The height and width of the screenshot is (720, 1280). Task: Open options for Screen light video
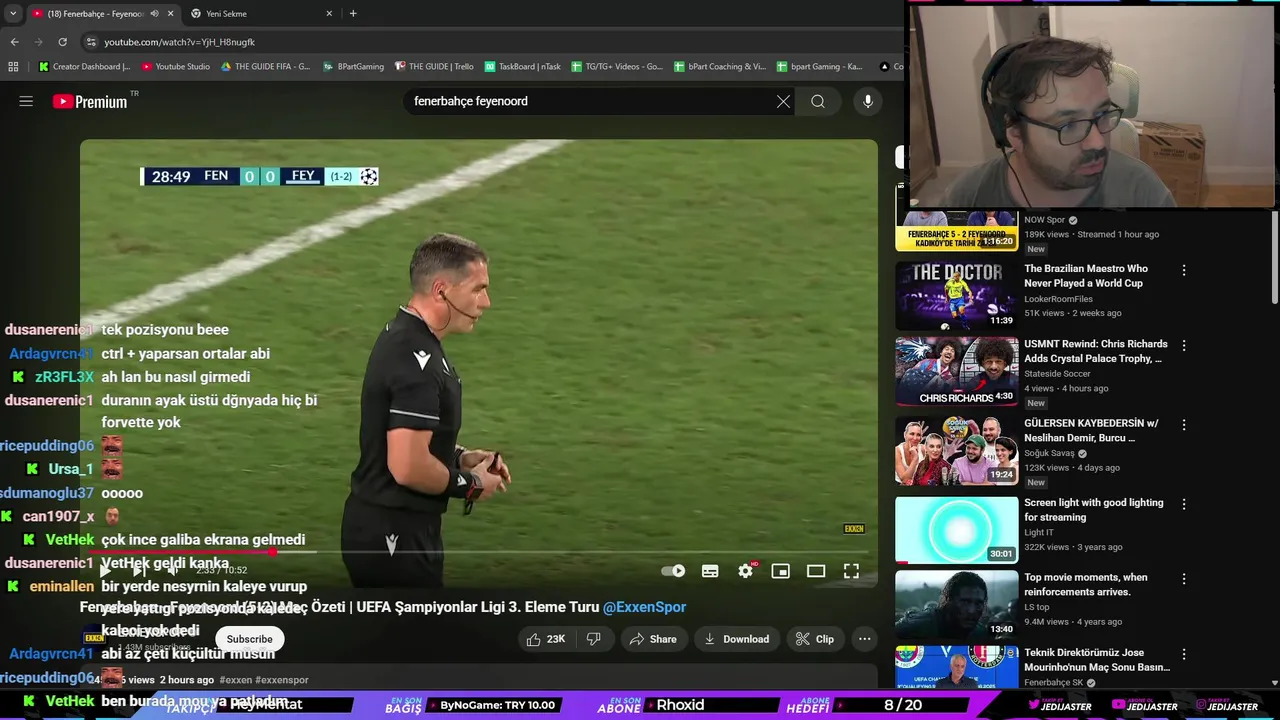(x=1184, y=504)
